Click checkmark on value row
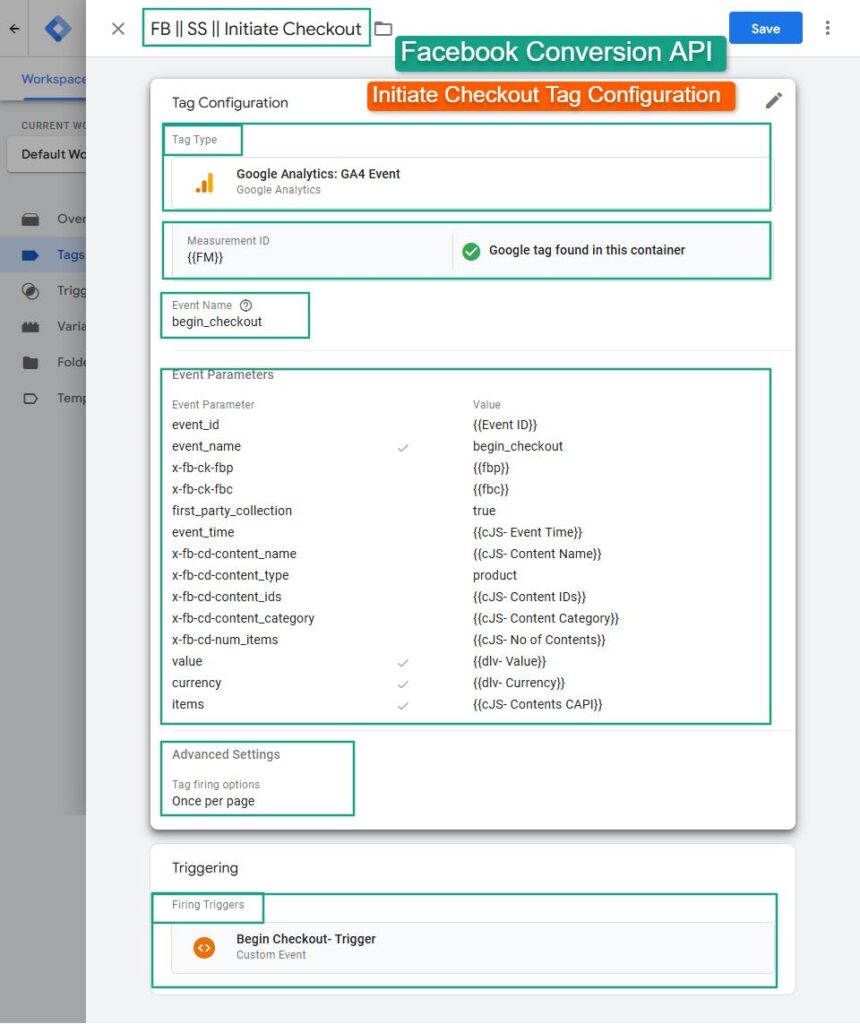 click(x=403, y=662)
